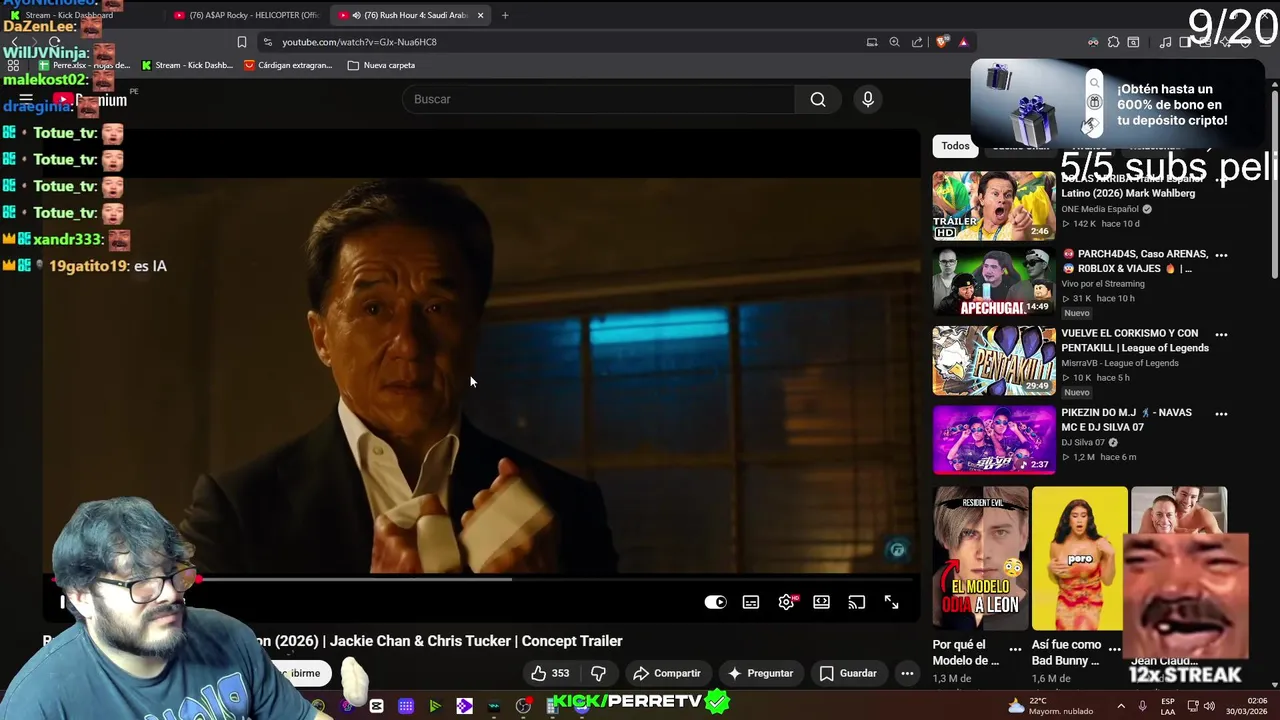The width and height of the screenshot is (1280, 720).
Task: Open the Nueva carpeta bookmarks folder
Action: click(x=381, y=65)
